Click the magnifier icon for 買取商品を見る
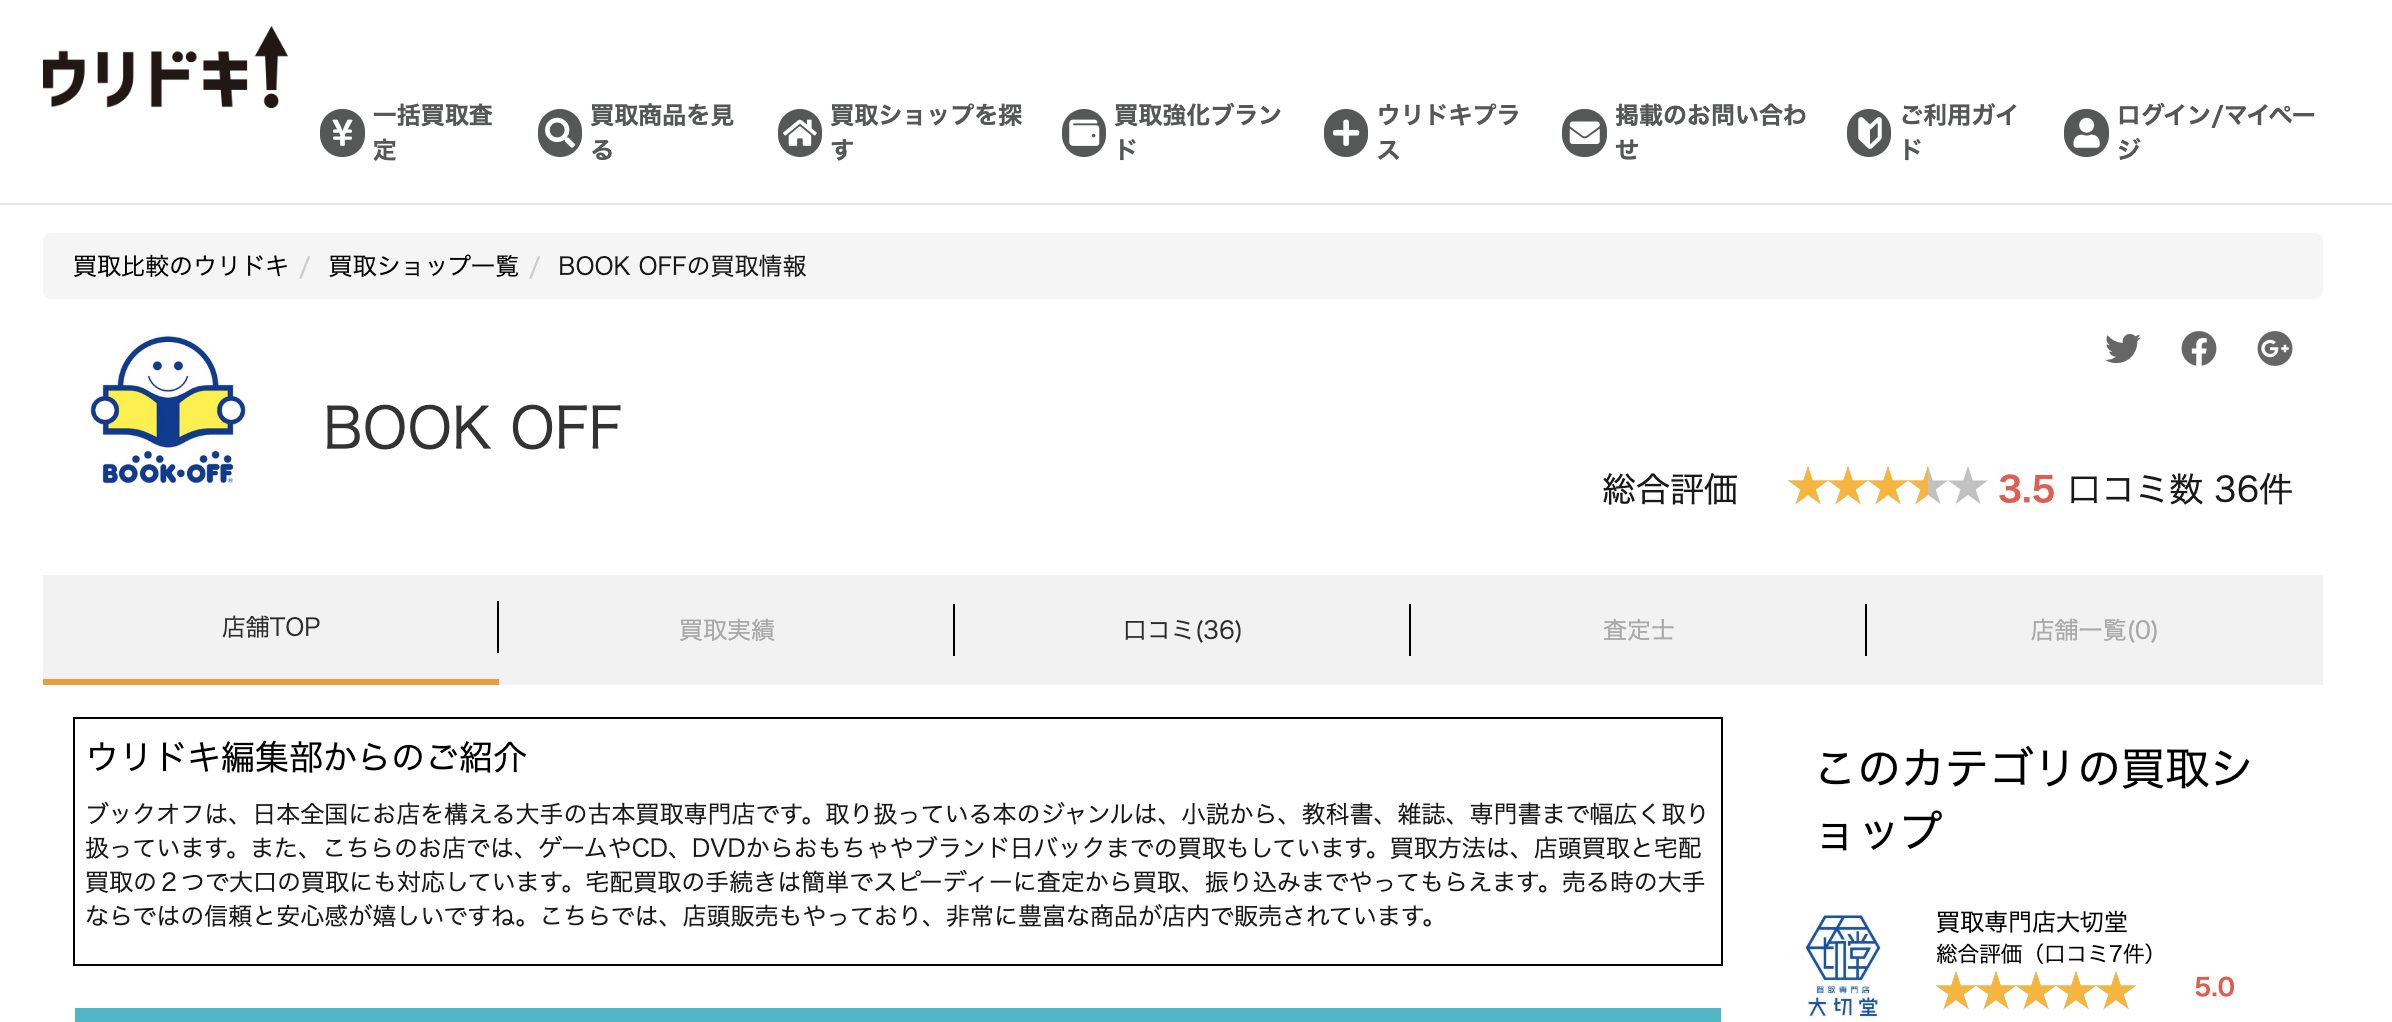This screenshot has height=1022, width=2392. (x=559, y=133)
